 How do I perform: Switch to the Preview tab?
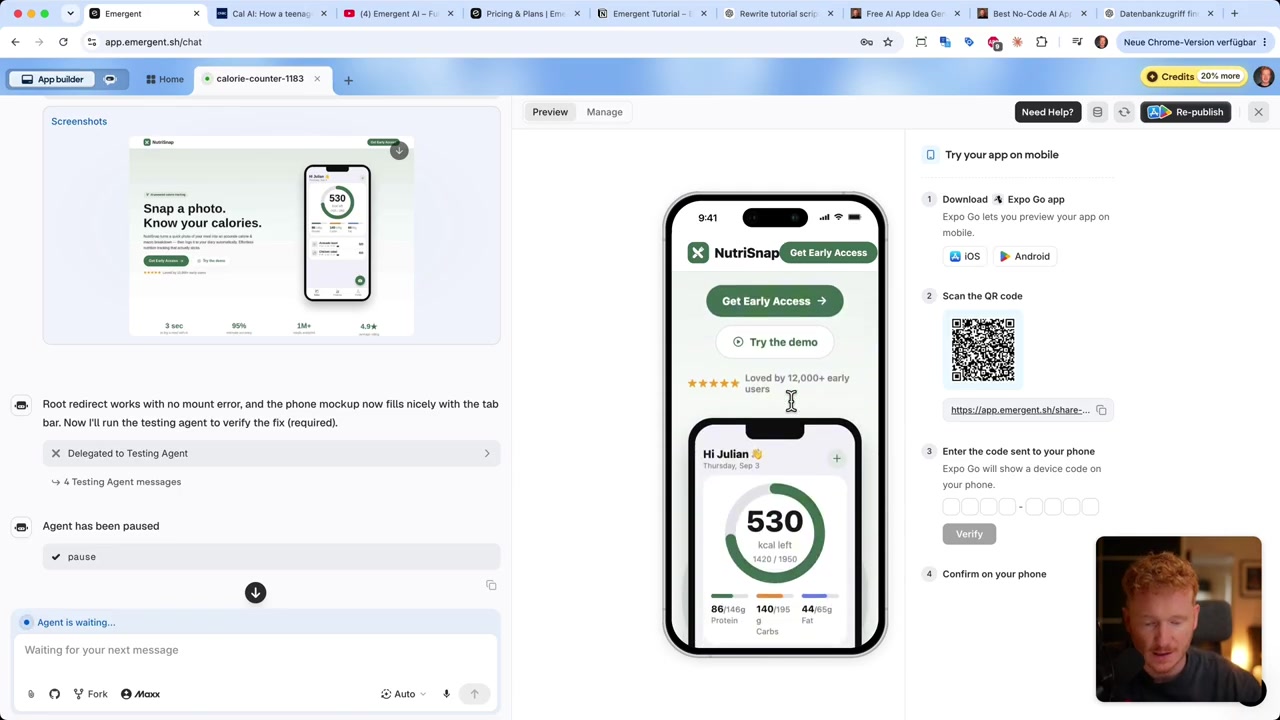pos(550,112)
